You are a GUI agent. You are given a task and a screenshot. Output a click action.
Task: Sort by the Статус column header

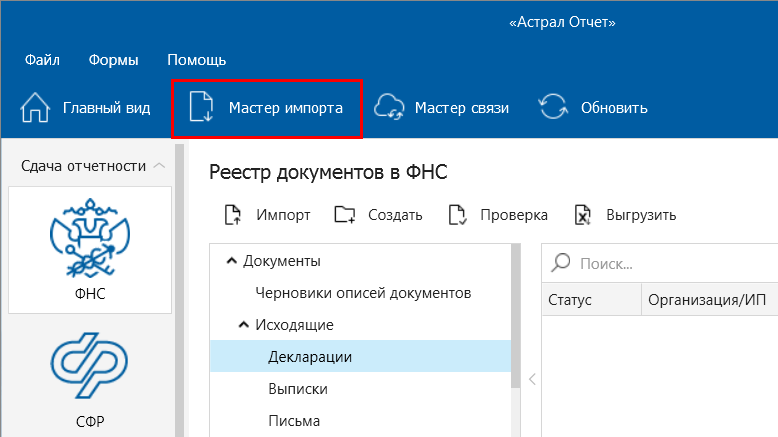570,299
